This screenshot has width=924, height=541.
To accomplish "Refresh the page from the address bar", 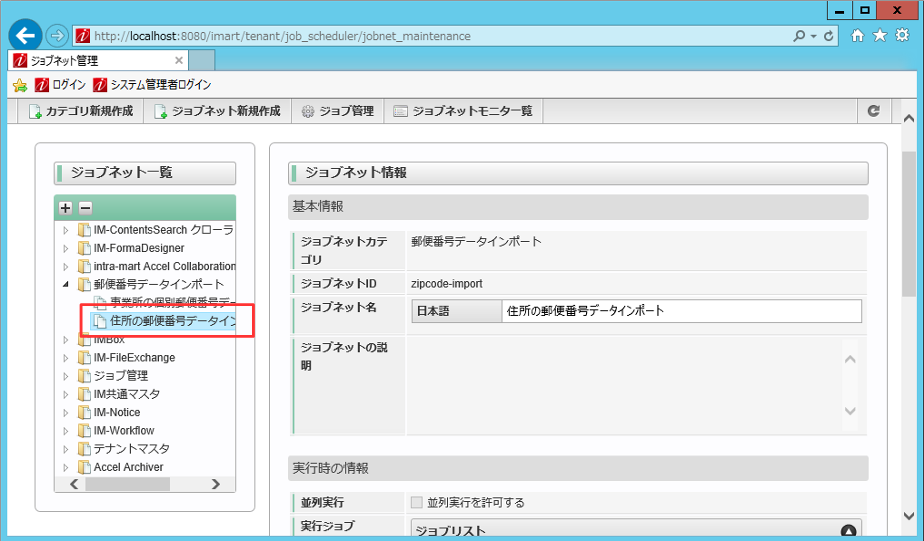I will click(x=829, y=36).
